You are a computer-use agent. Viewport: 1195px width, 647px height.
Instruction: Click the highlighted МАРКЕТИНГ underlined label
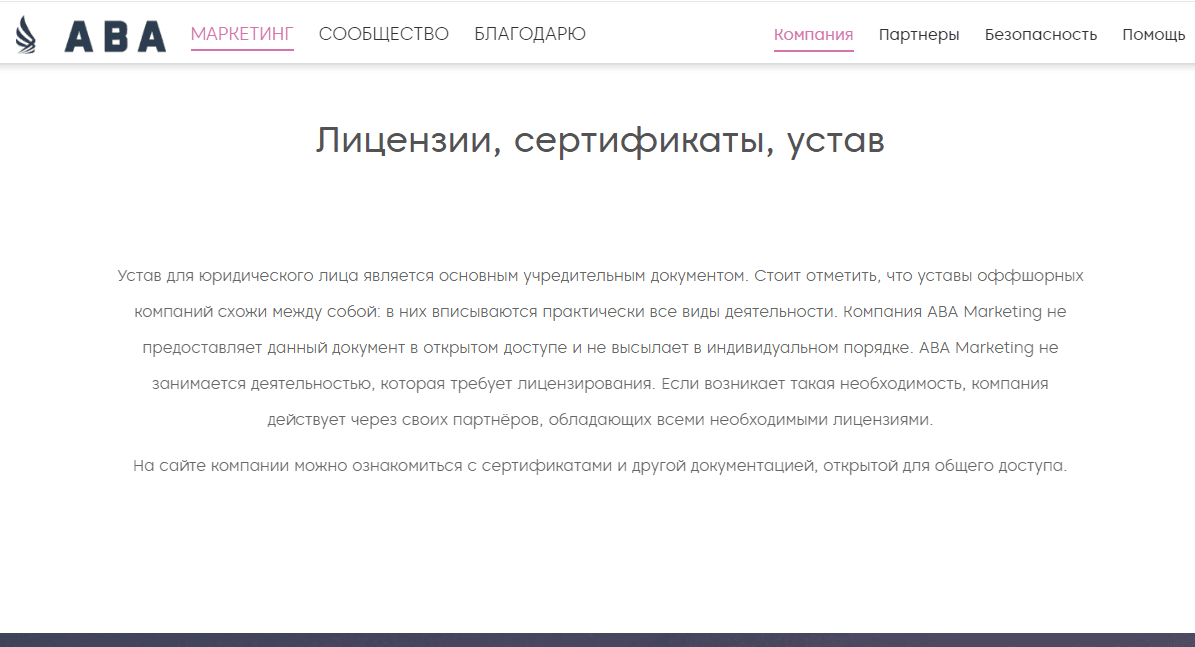[242, 33]
